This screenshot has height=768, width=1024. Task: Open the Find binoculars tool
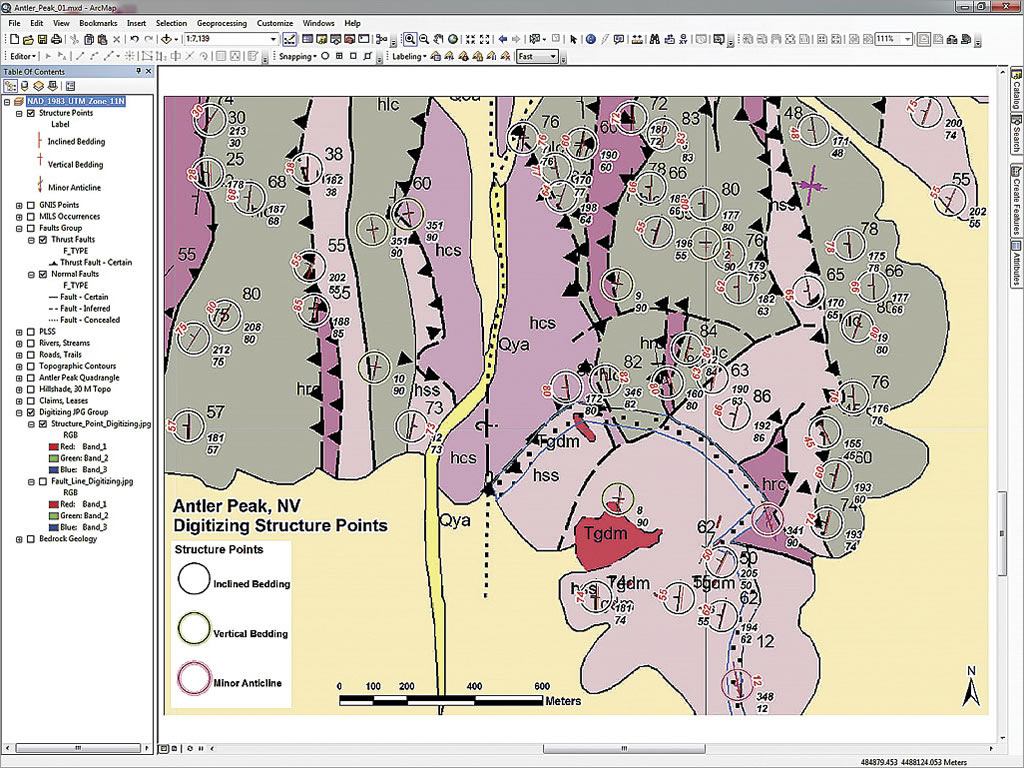click(x=654, y=40)
